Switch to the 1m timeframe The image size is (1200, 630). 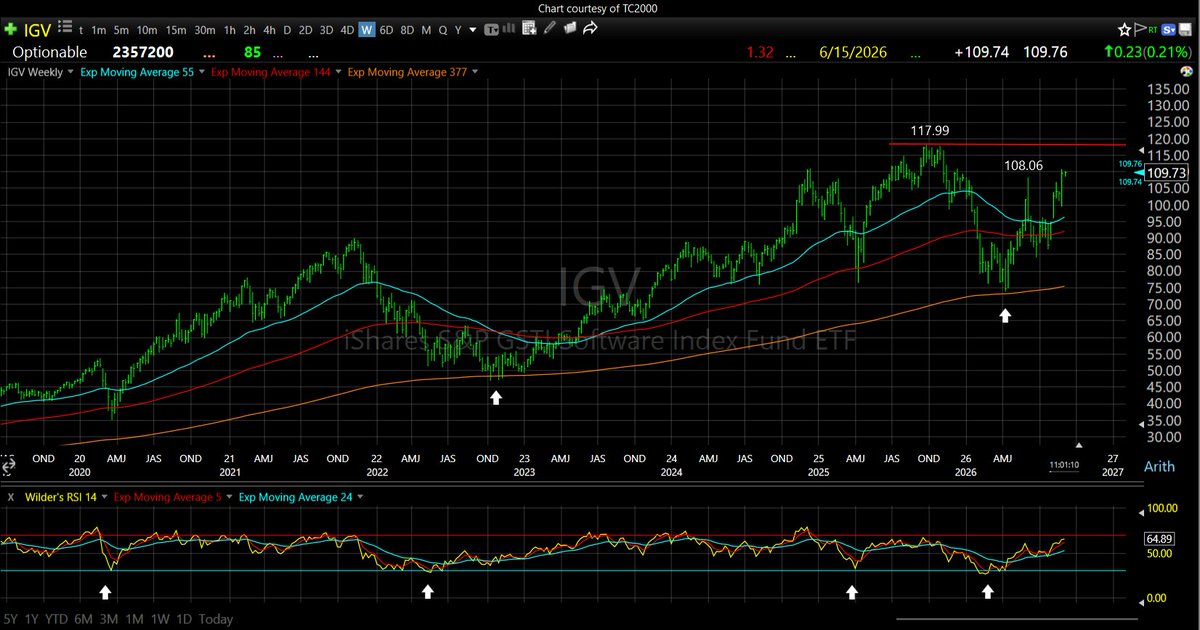click(99, 30)
